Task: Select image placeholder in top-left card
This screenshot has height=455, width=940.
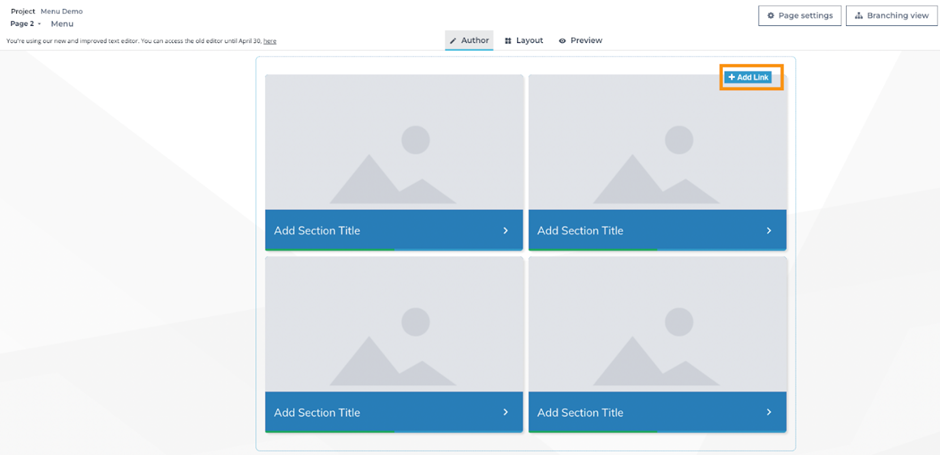Action: (x=394, y=142)
